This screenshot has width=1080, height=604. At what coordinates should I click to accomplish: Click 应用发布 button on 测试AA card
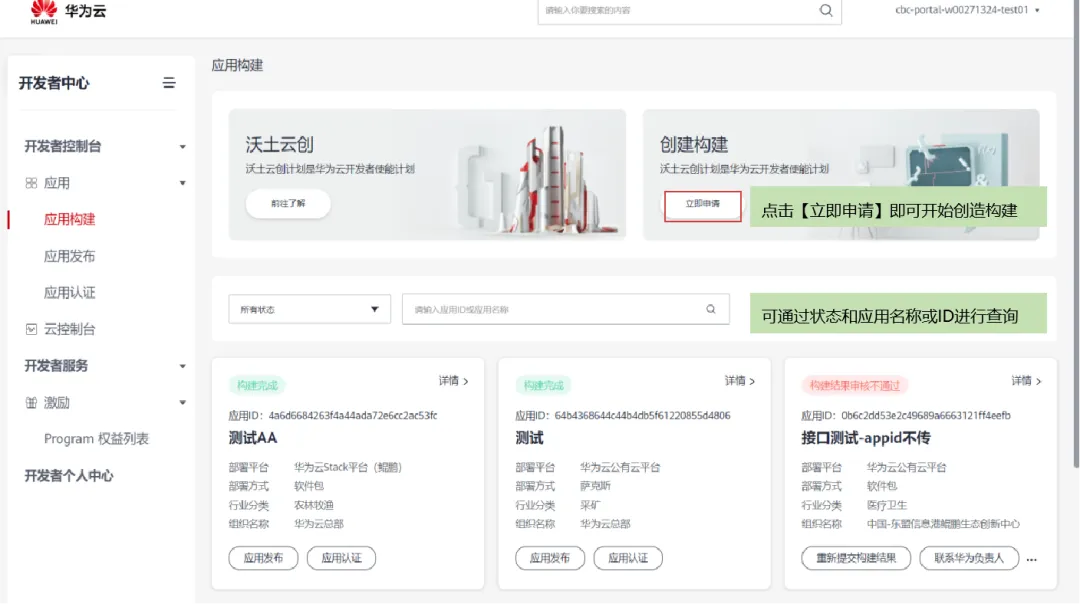point(263,558)
